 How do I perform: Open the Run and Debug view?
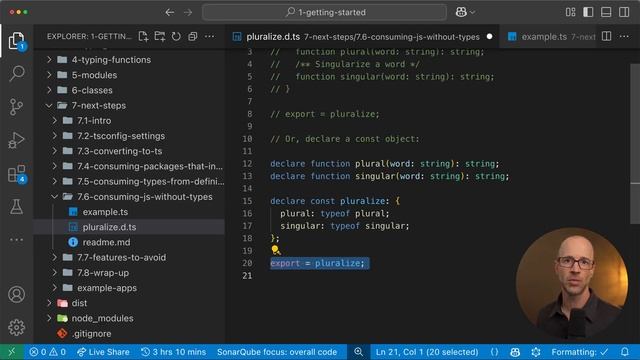pyautogui.click(x=16, y=140)
